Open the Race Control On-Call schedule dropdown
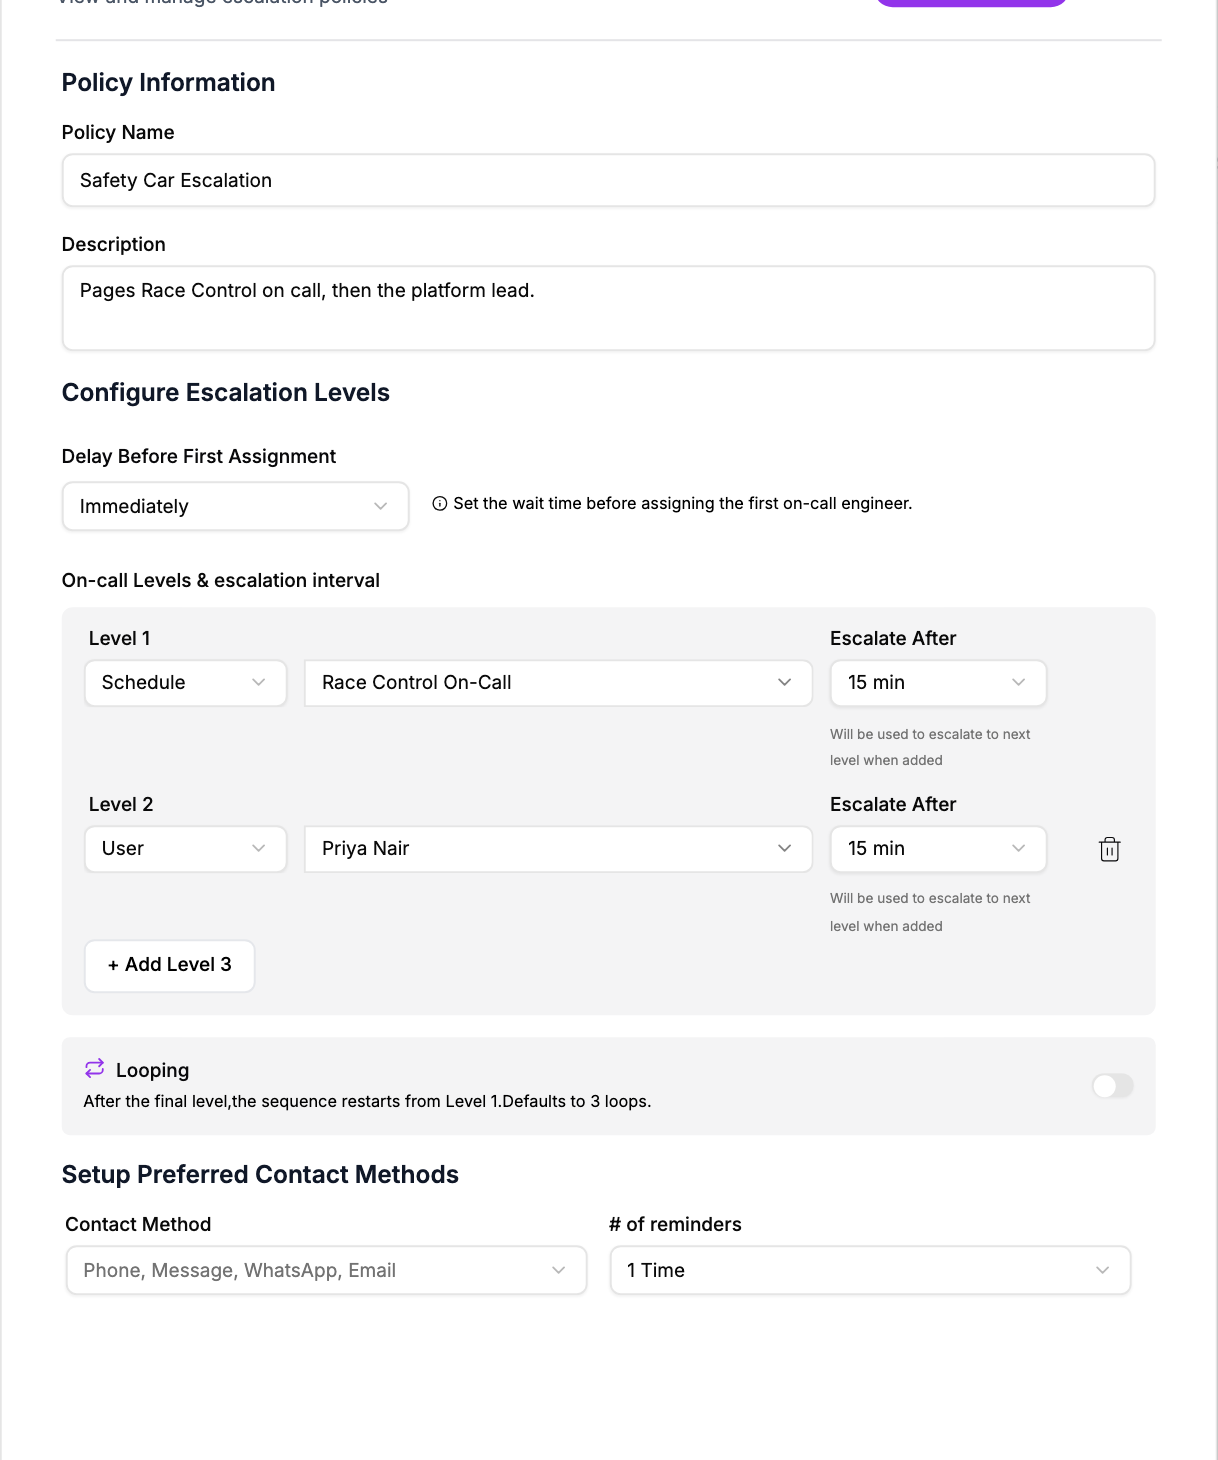Viewport: 1218px width, 1460px height. coord(558,683)
